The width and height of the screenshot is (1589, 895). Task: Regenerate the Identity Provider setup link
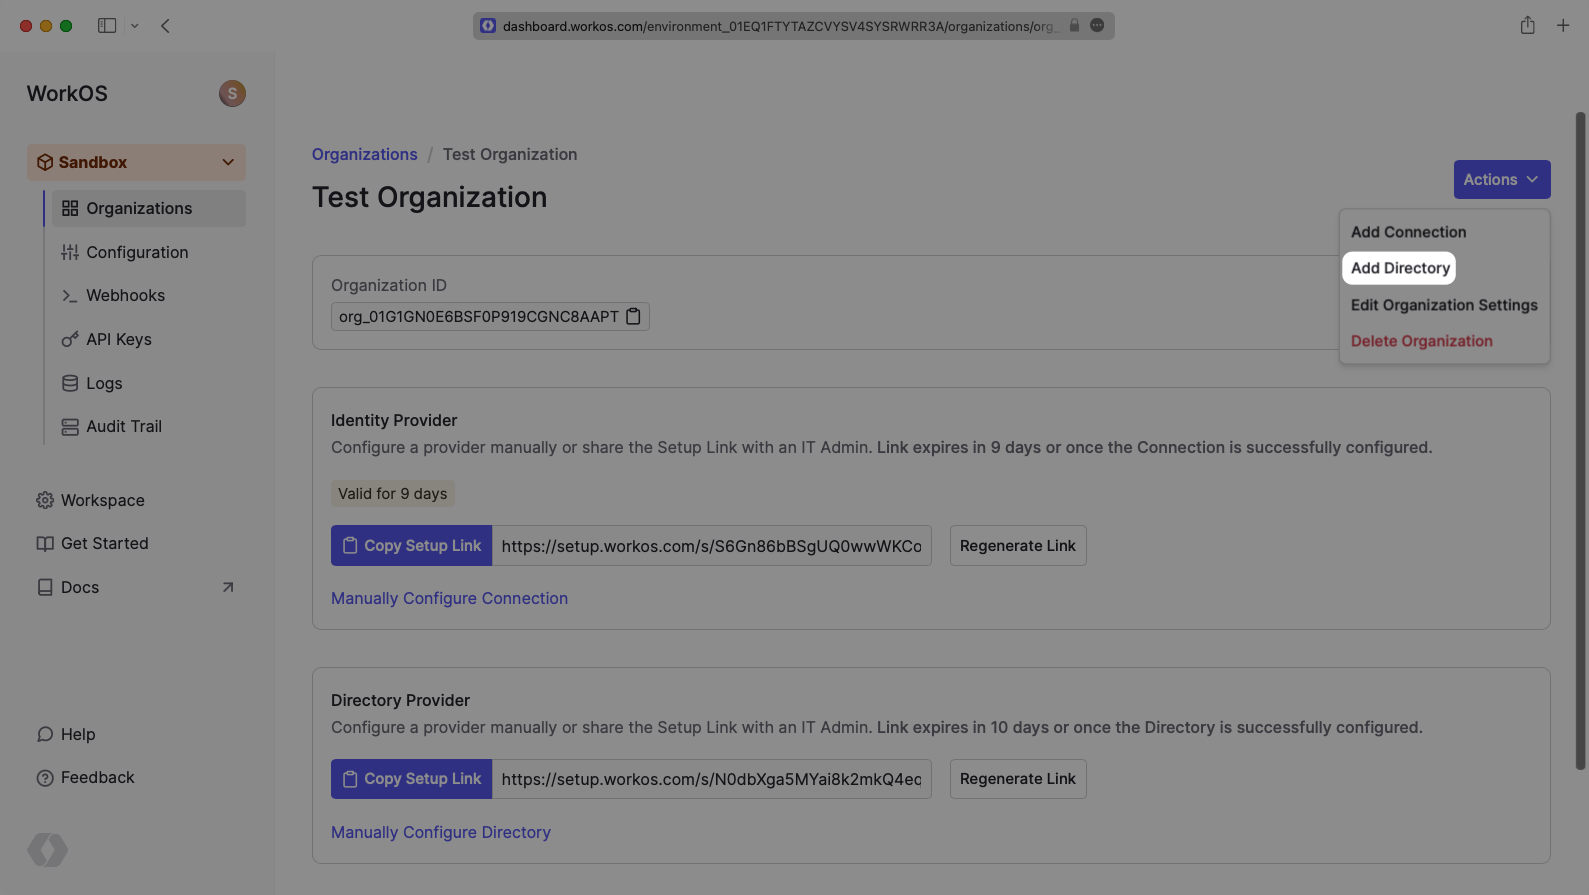(1017, 546)
